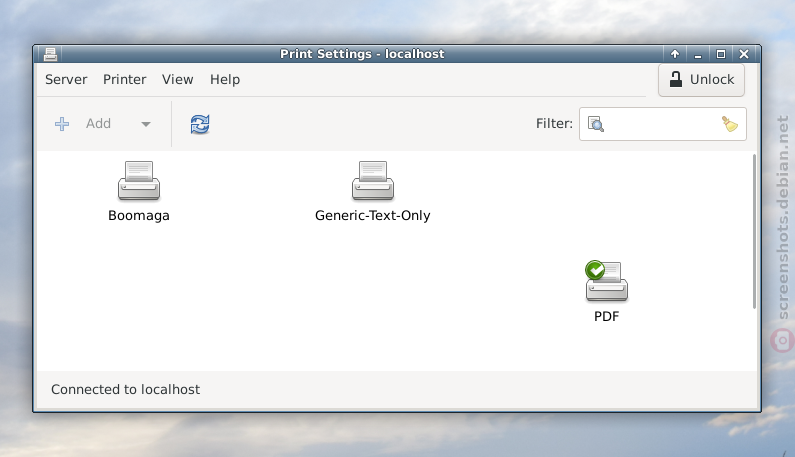Open the Help menu
Image resolution: width=795 pixels, height=457 pixels.
point(225,80)
